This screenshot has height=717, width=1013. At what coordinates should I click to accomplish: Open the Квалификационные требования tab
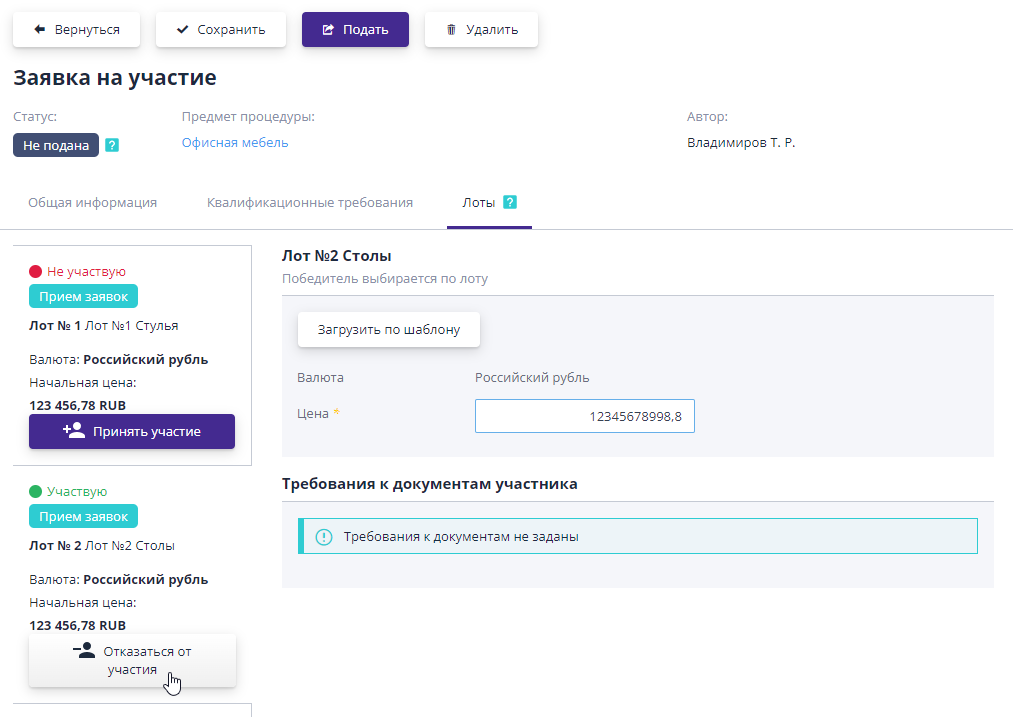point(309,202)
